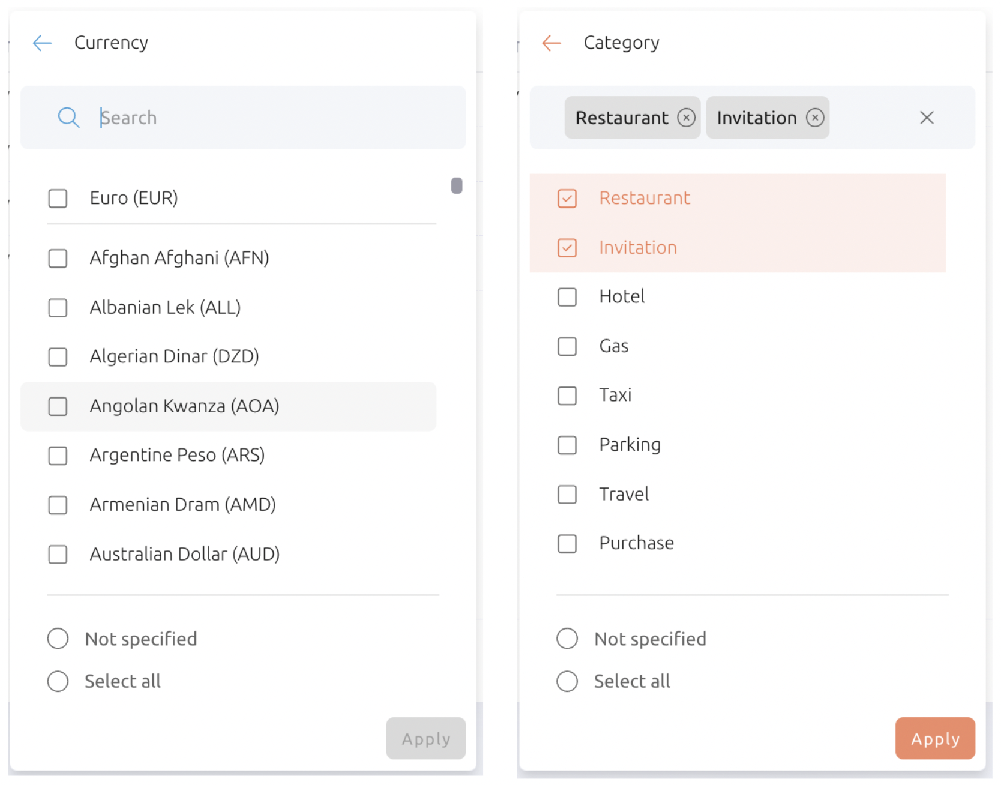Screen dimensions: 1001x785
Task: Click the currency list scrollbar thumb
Action: pyautogui.click(x=456, y=186)
